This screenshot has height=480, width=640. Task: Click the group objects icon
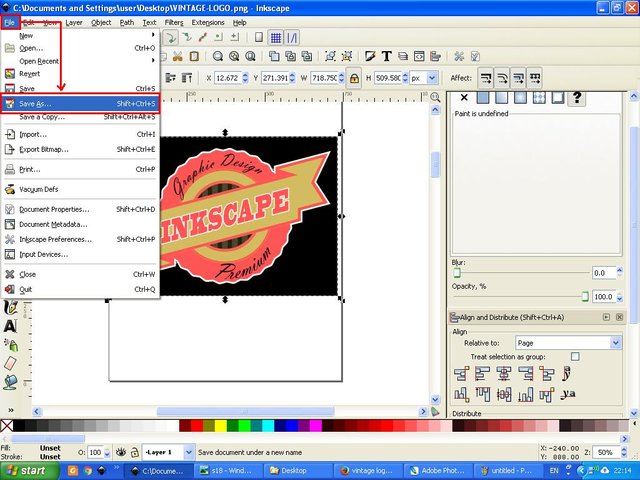[x=330, y=56]
